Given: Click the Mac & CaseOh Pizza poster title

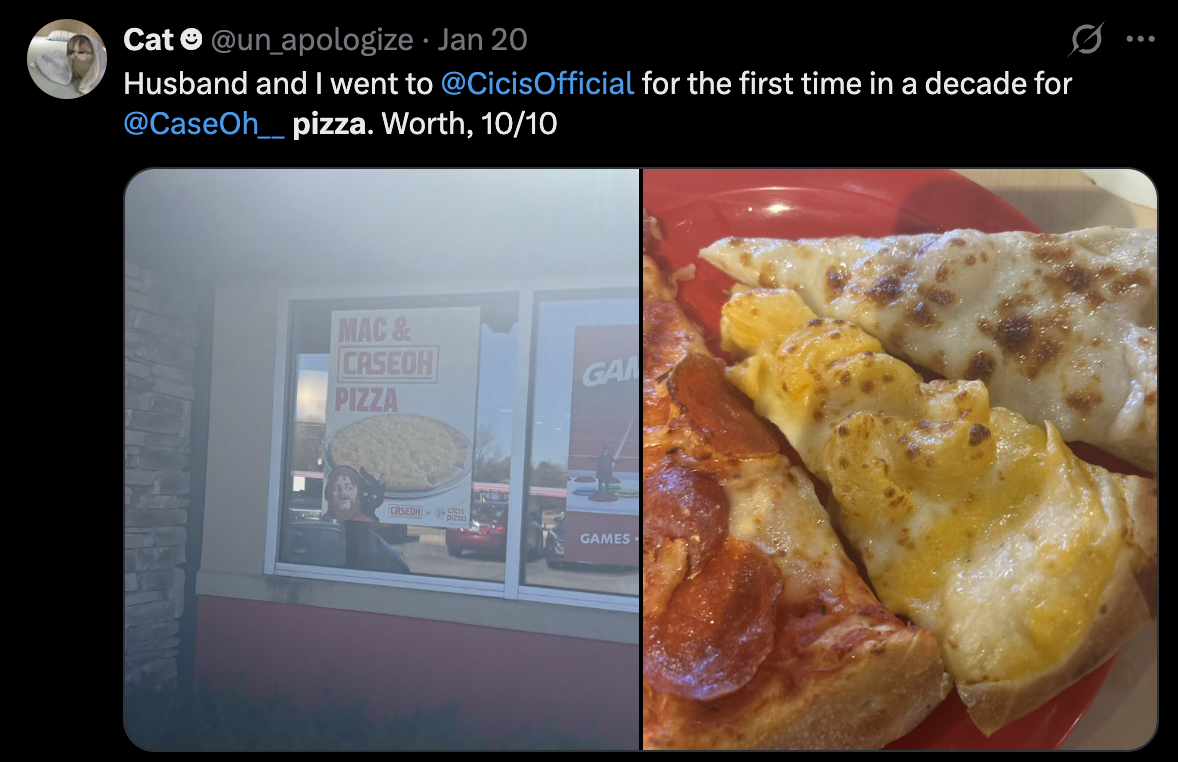Looking at the screenshot, I should click(386, 364).
